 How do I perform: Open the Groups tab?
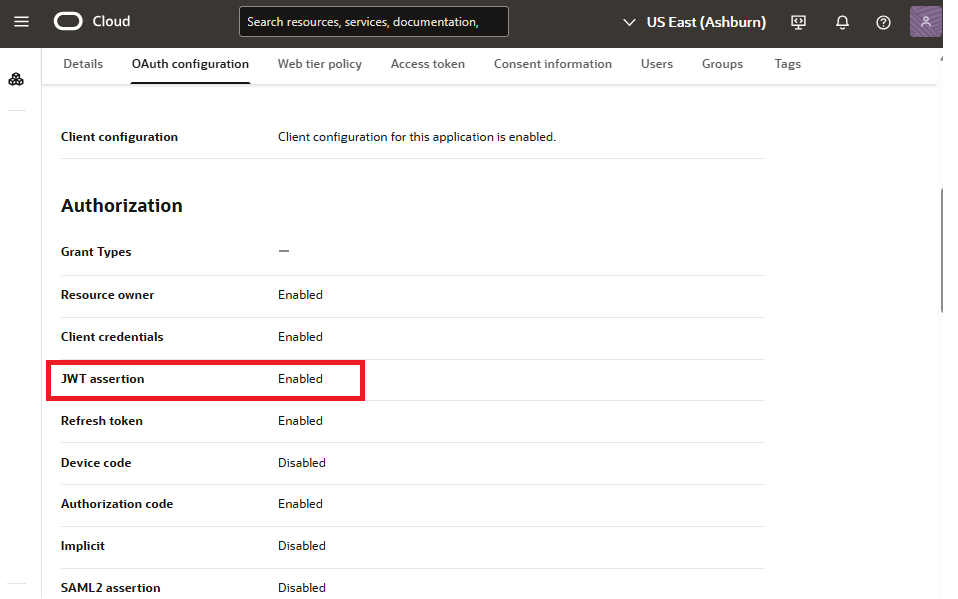722,63
